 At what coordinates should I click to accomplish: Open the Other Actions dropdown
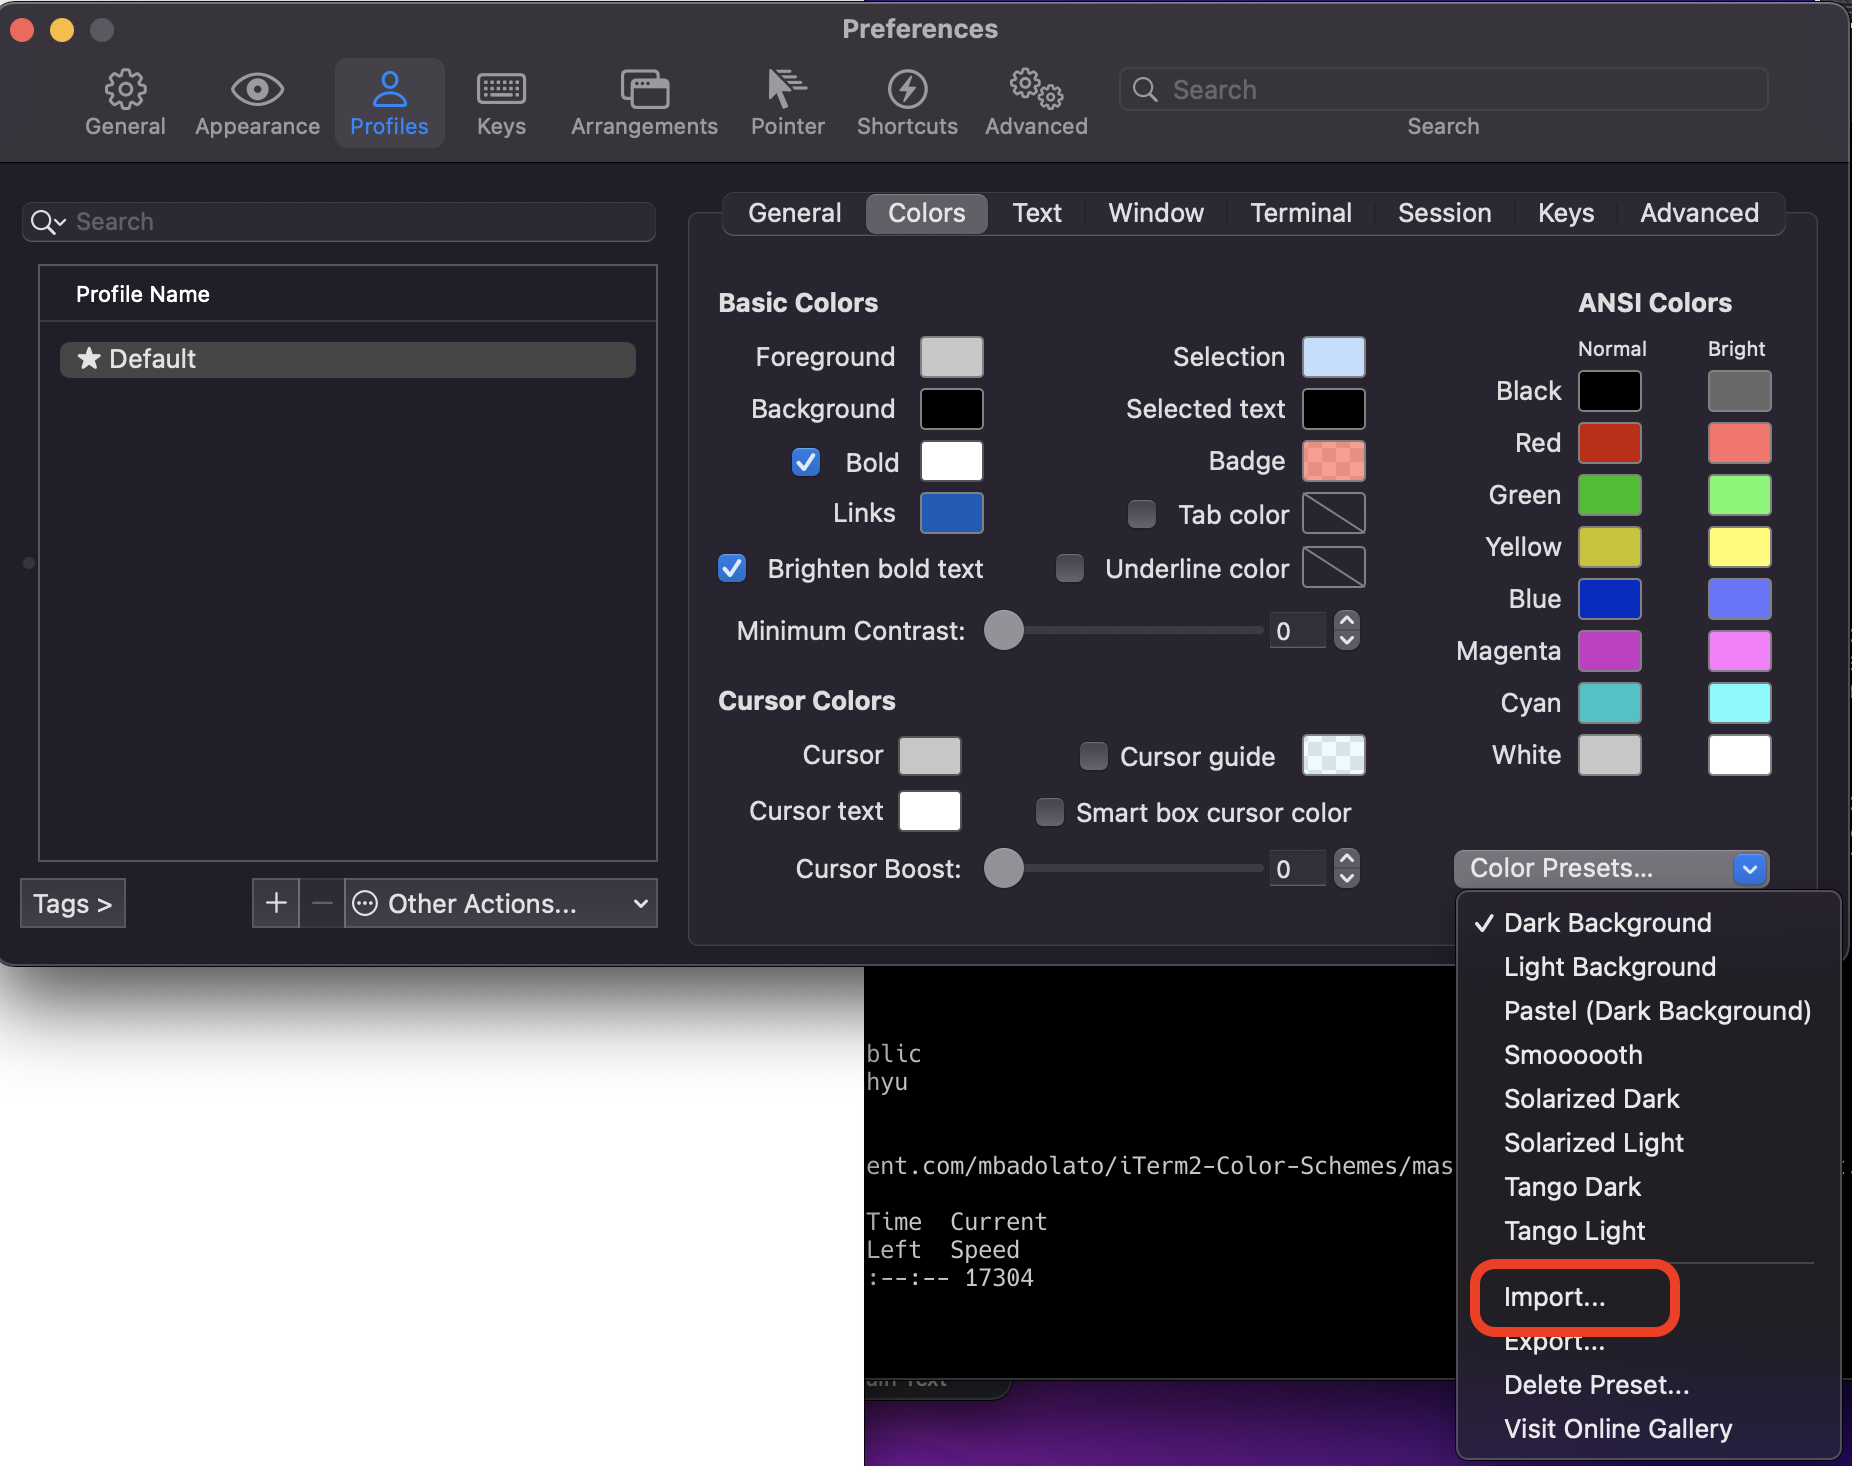point(501,903)
